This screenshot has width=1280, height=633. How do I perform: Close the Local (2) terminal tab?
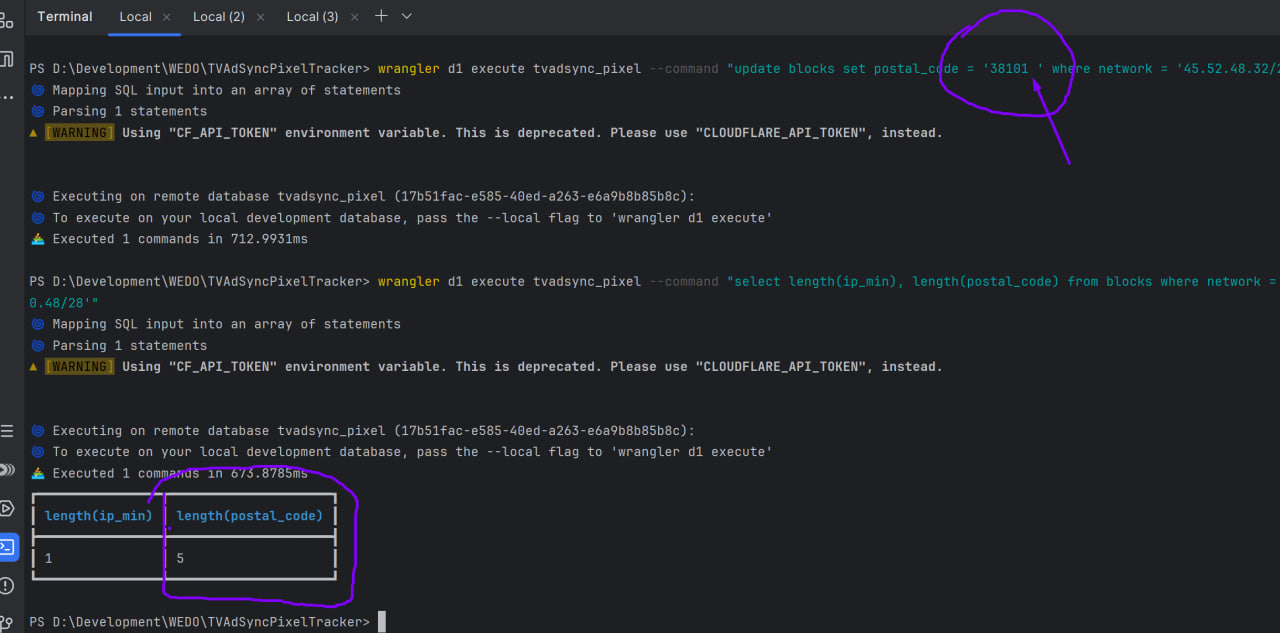[x=260, y=17]
